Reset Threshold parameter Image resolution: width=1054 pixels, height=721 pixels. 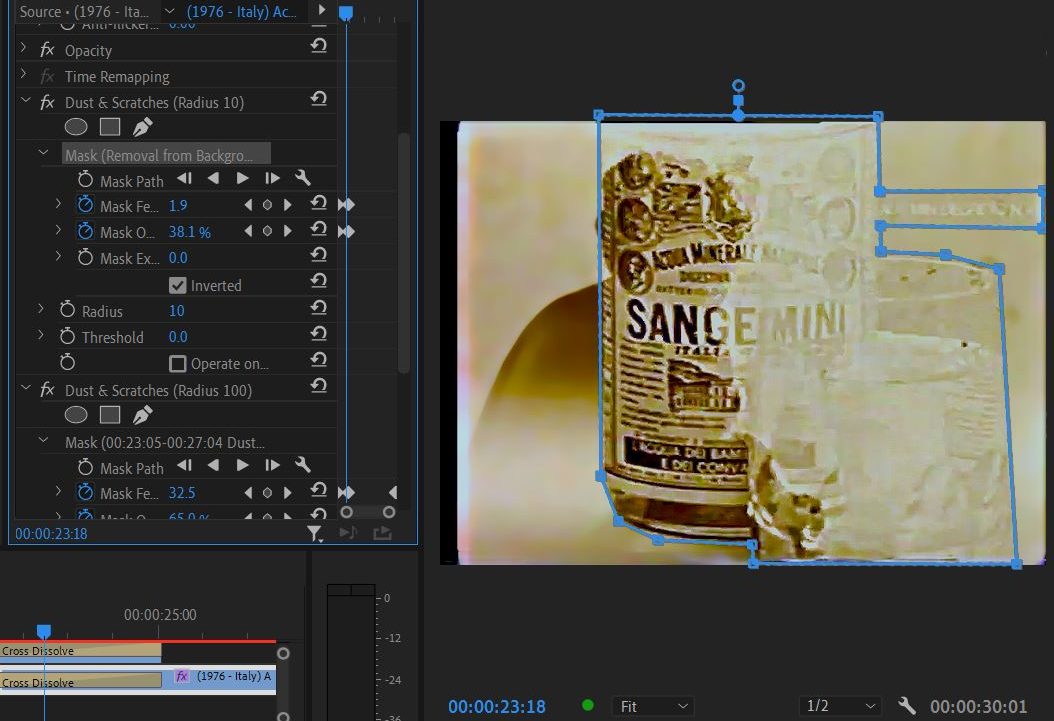319,334
